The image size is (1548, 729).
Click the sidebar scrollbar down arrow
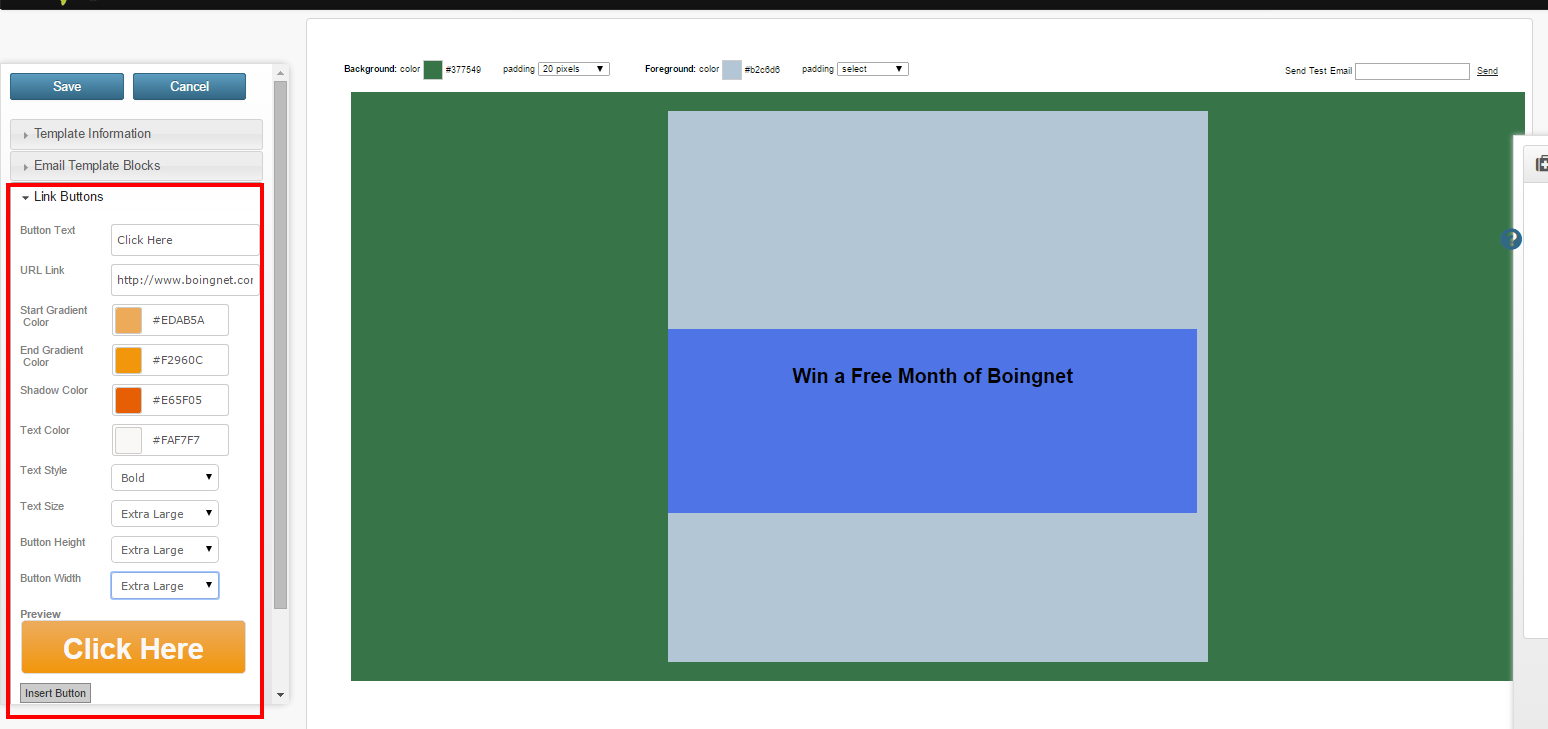[280, 694]
